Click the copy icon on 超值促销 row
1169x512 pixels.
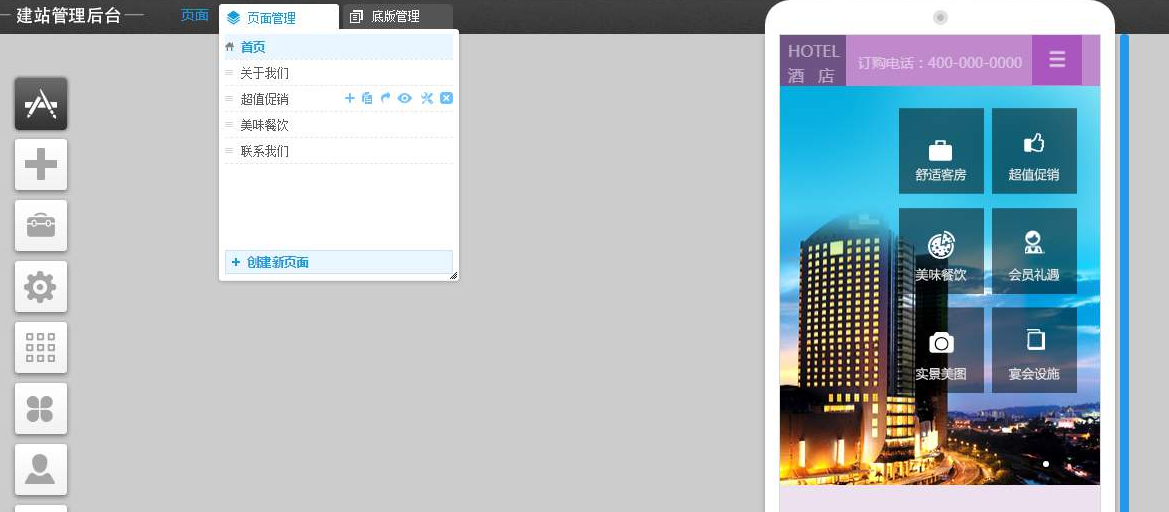click(x=367, y=98)
